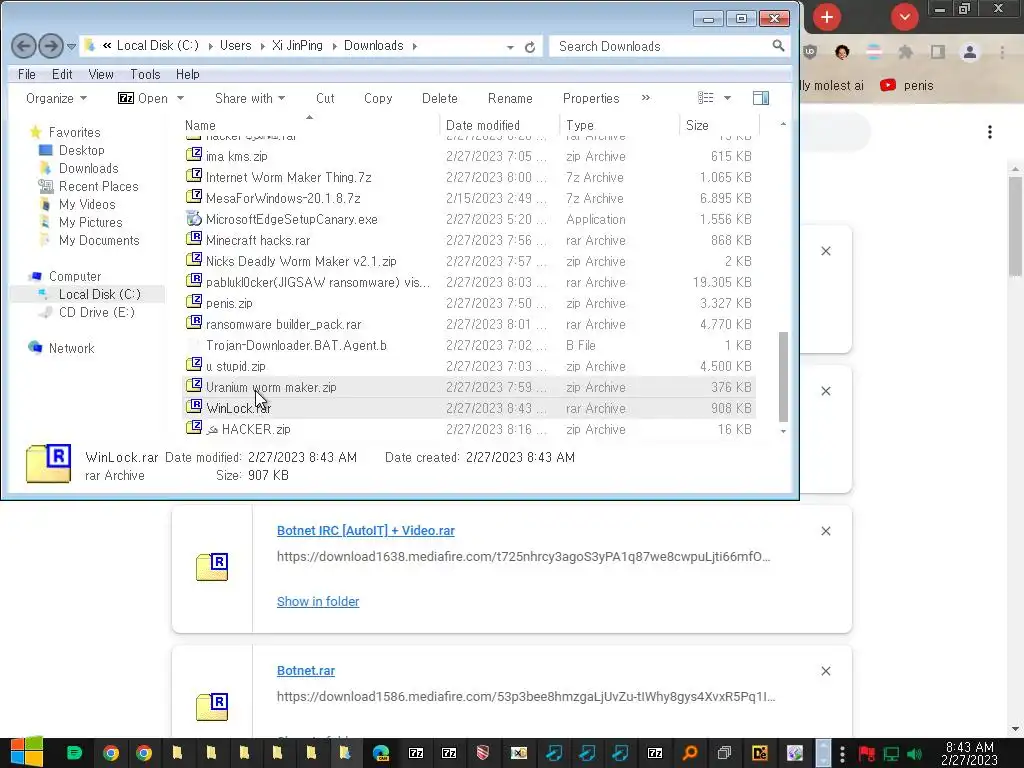Click the penis YouTube bookmark in Chrome
The height and width of the screenshot is (768, 1024).
pyautogui.click(x=907, y=86)
